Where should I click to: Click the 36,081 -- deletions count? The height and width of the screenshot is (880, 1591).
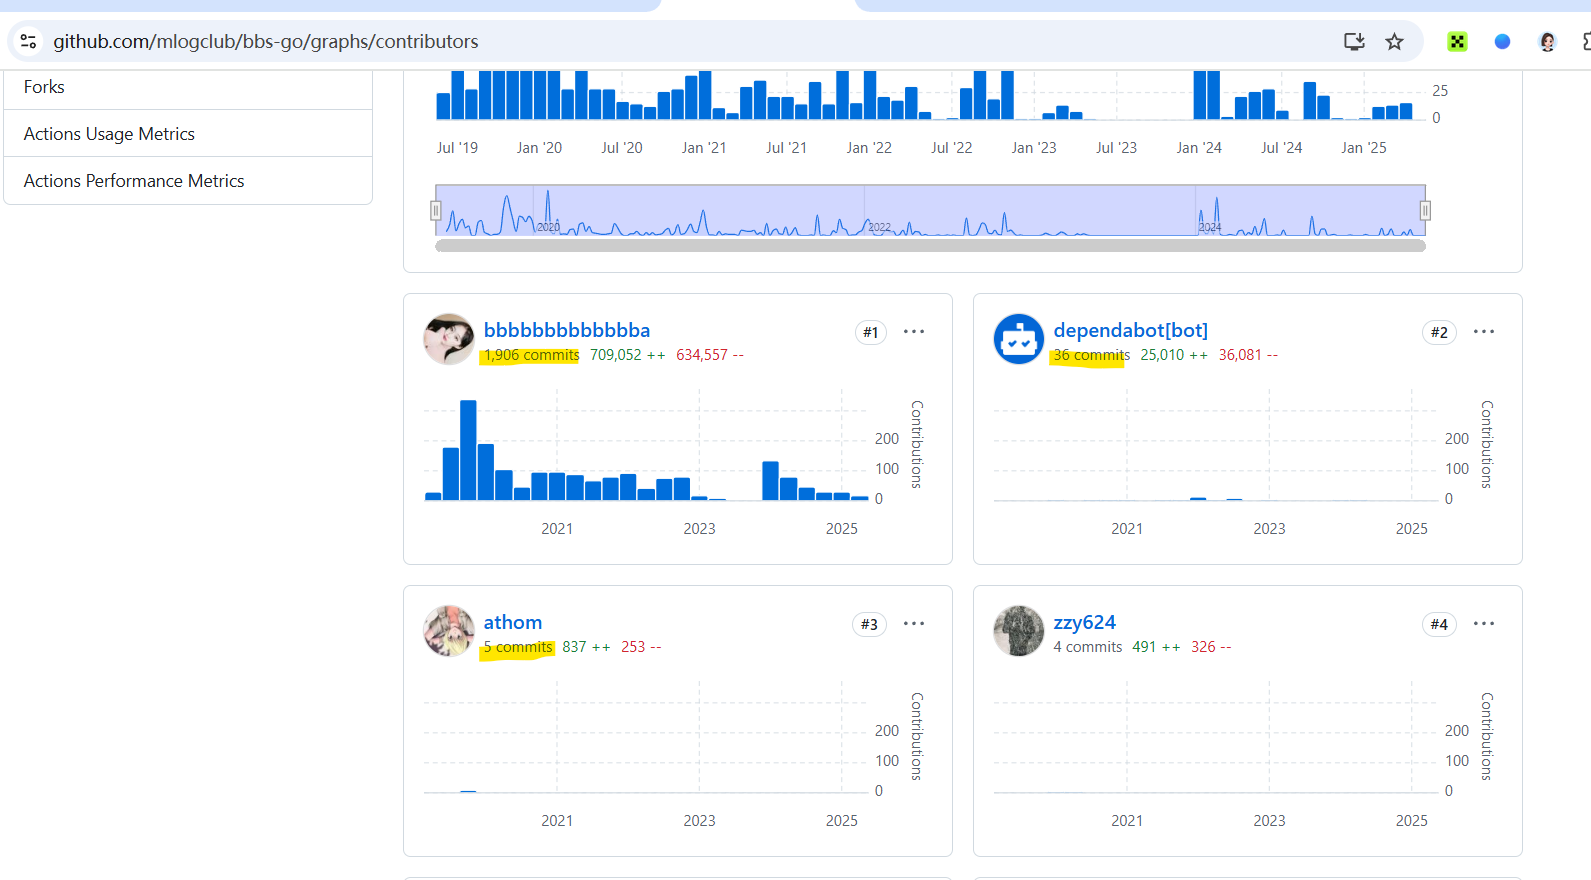coord(1248,355)
